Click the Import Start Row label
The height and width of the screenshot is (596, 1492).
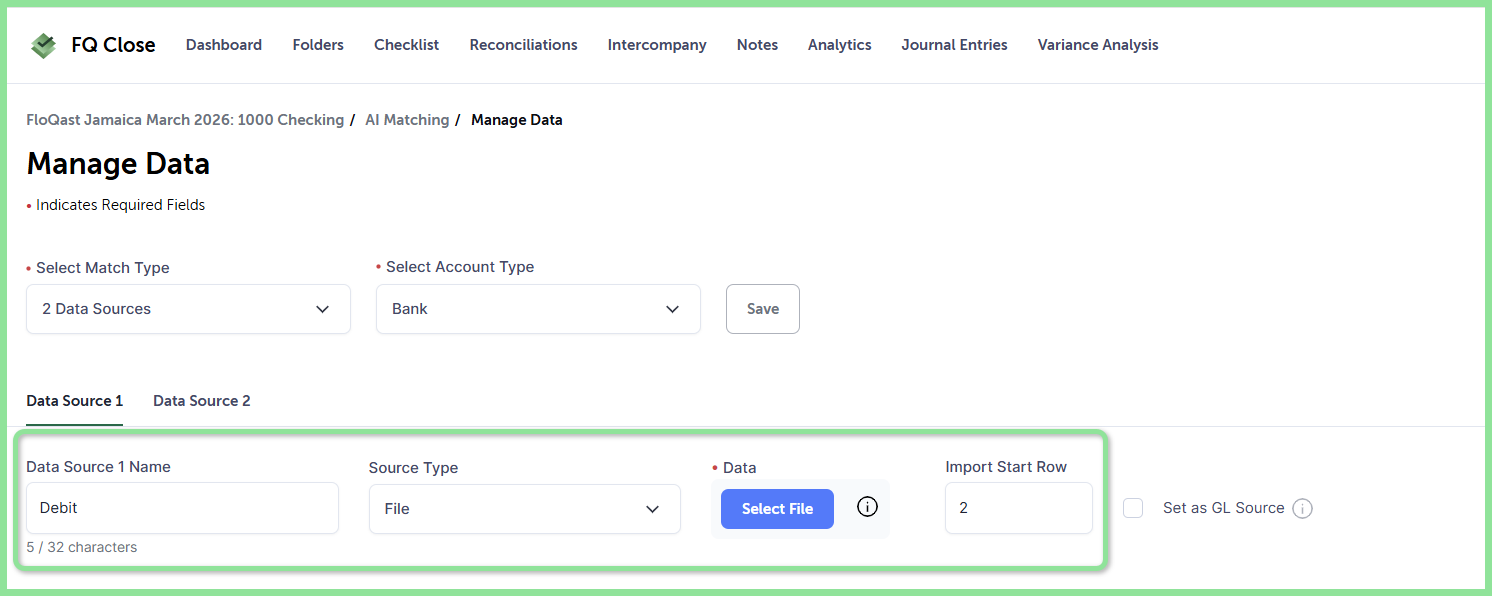tap(1006, 467)
